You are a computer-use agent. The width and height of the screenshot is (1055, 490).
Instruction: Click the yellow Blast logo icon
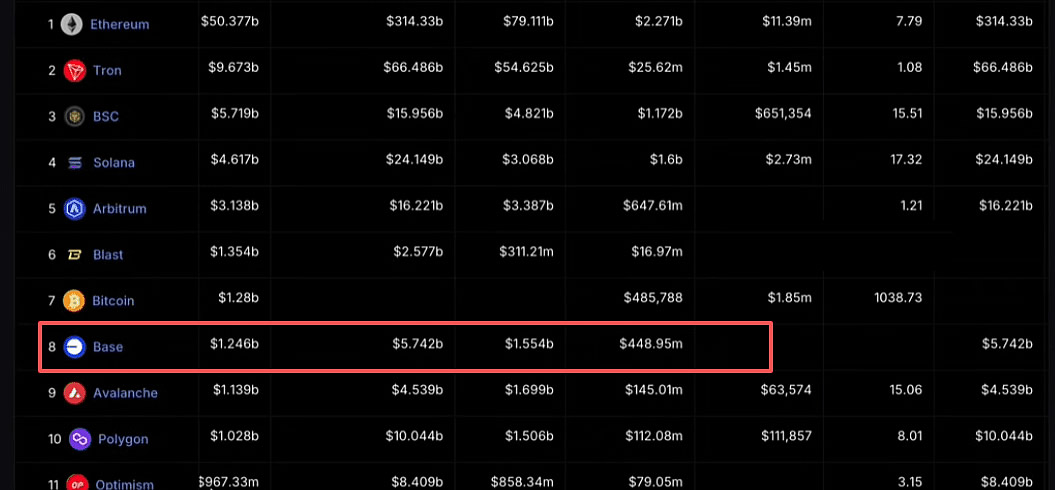[75, 255]
